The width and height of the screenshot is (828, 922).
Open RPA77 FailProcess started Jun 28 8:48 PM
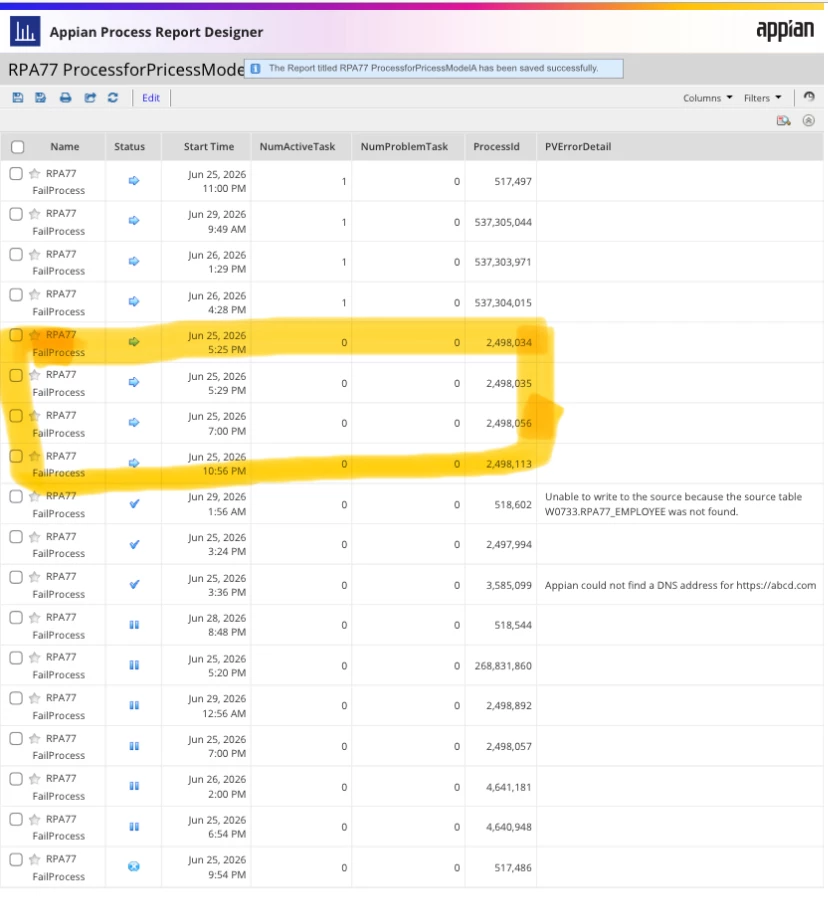coord(59,626)
